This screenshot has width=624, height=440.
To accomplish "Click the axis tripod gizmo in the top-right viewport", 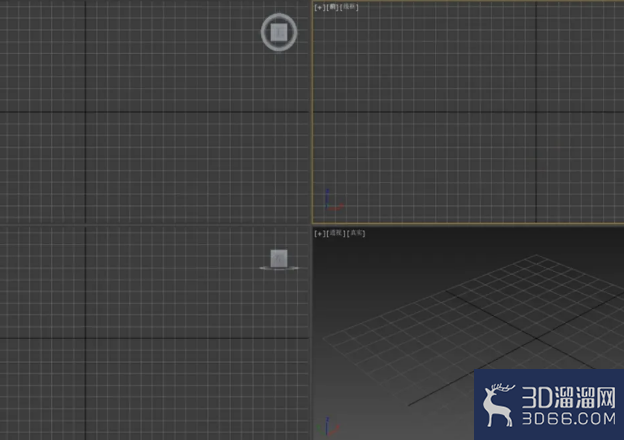I will (x=333, y=200).
